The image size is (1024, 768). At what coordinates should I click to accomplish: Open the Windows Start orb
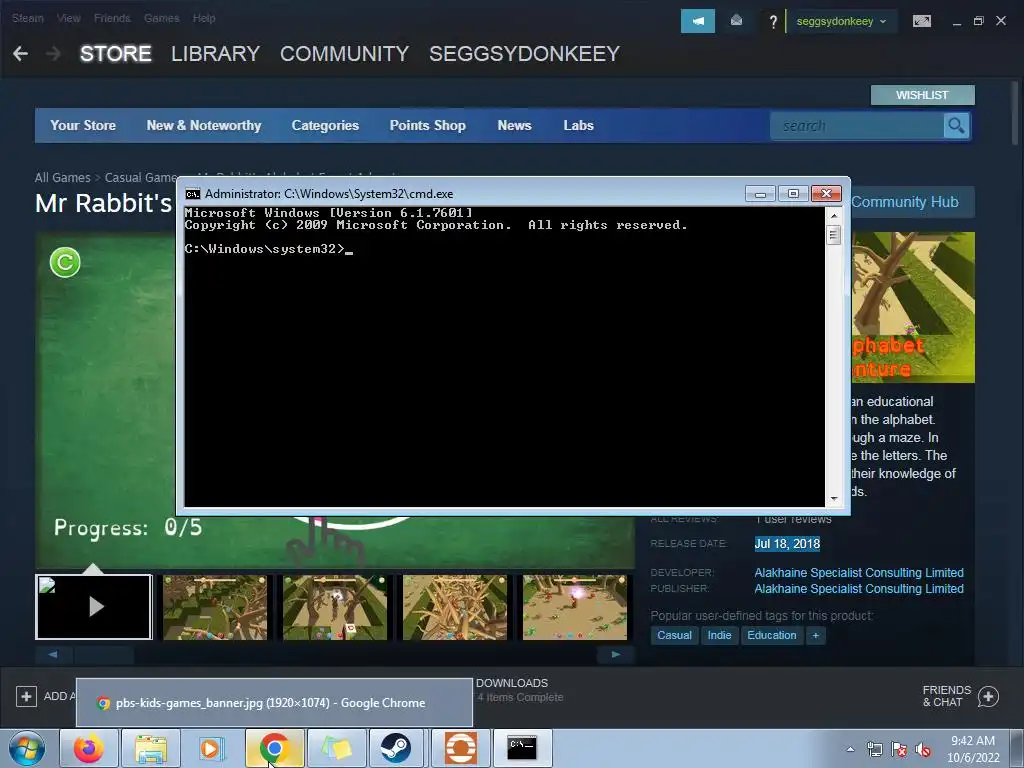[27, 748]
